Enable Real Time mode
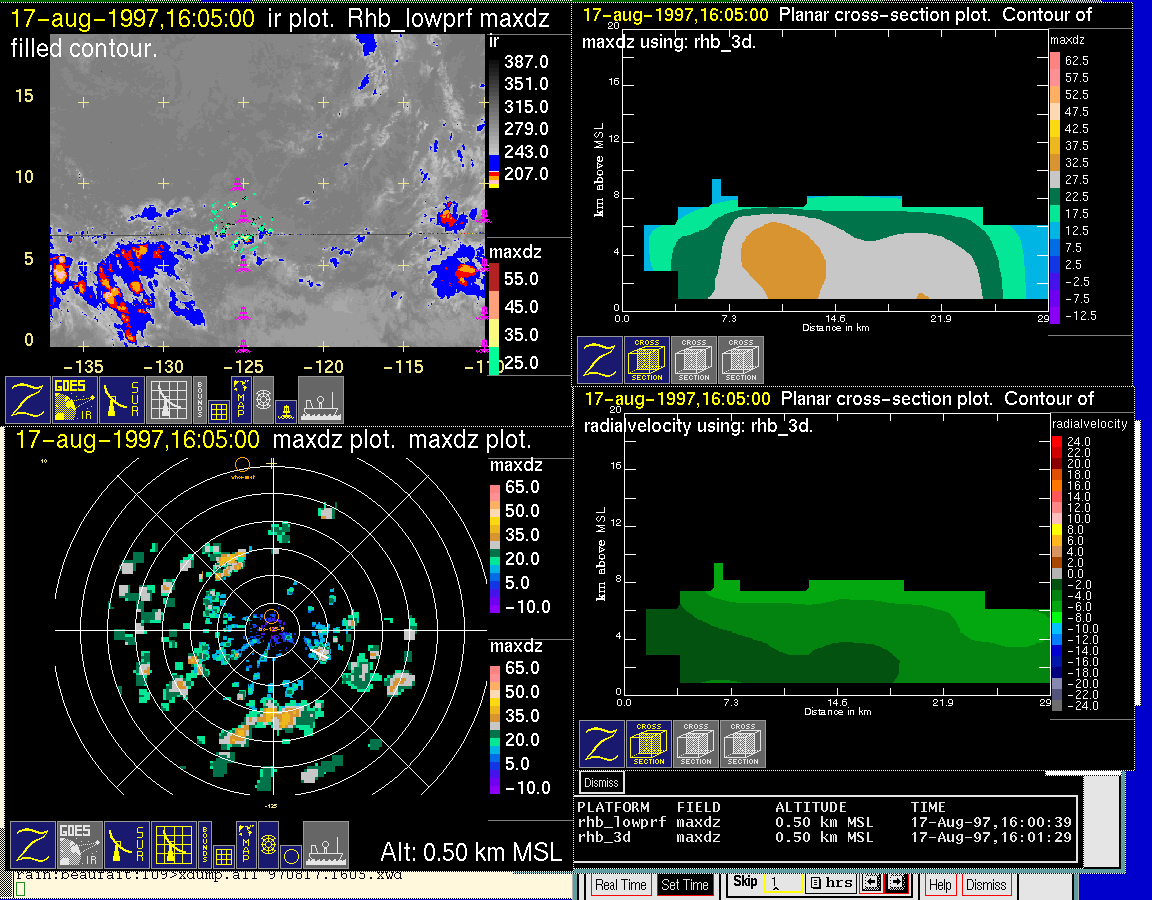Image resolution: width=1152 pixels, height=900 pixels. (620, 885)
